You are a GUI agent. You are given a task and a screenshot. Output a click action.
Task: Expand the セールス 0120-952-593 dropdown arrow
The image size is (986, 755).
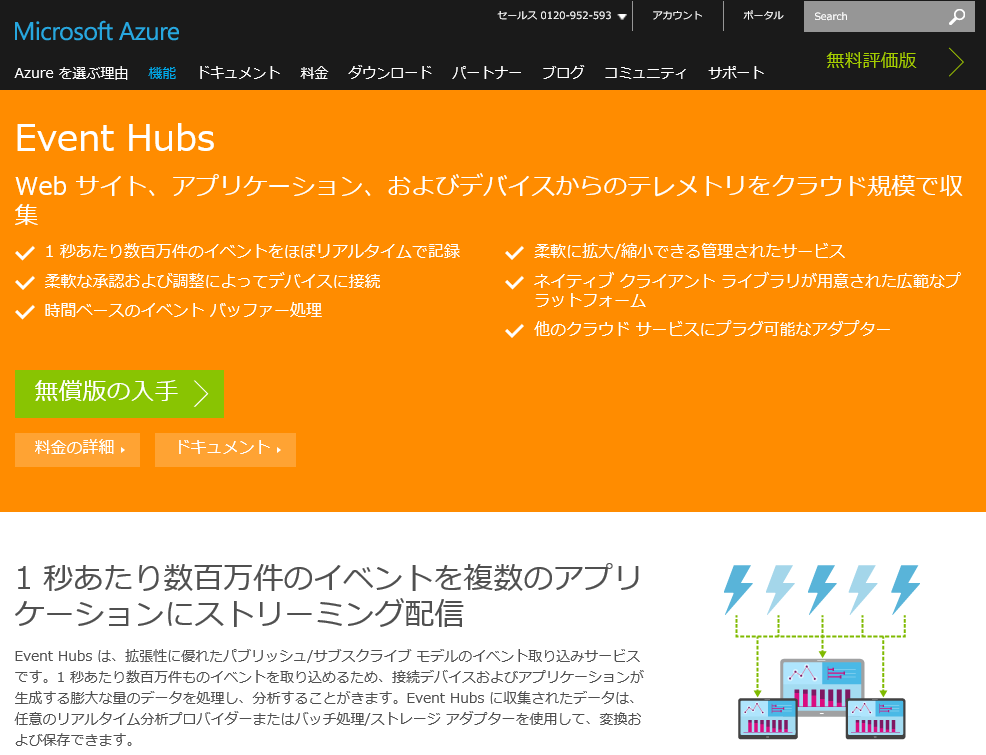pyautogui.click(x=622, y=17)
